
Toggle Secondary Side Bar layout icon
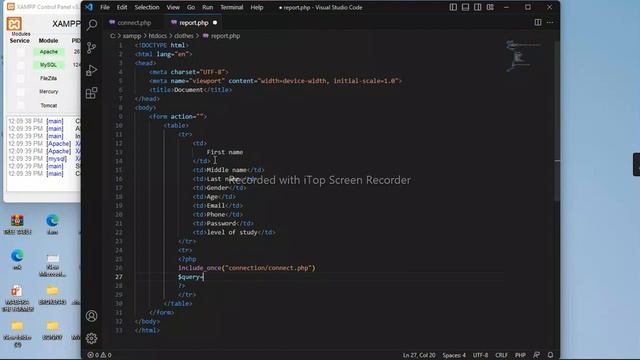click(x=478, y=7)
